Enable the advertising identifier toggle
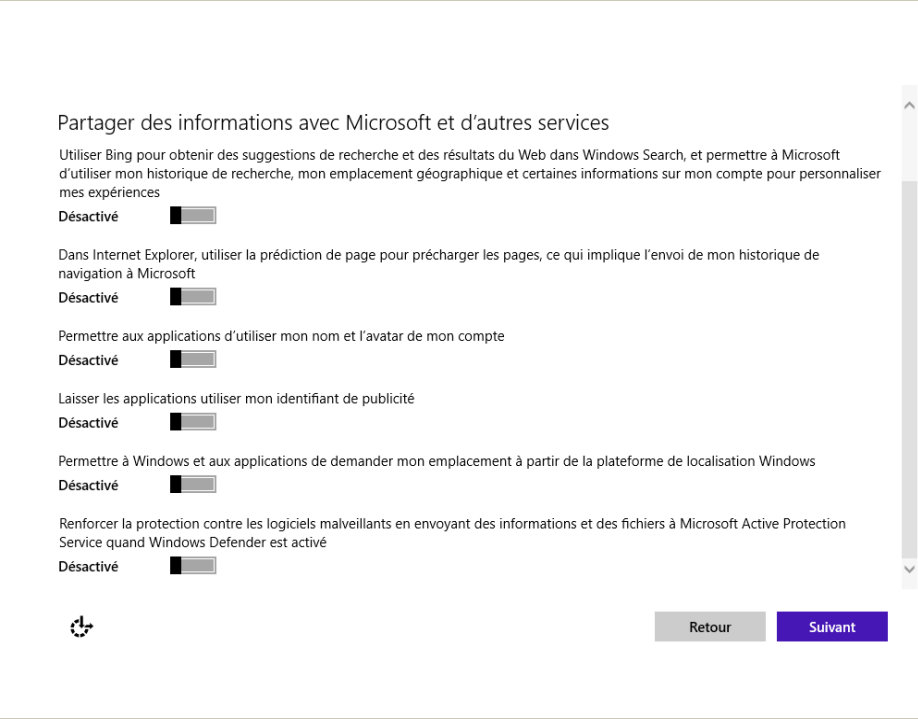 (x=193, y=423)
